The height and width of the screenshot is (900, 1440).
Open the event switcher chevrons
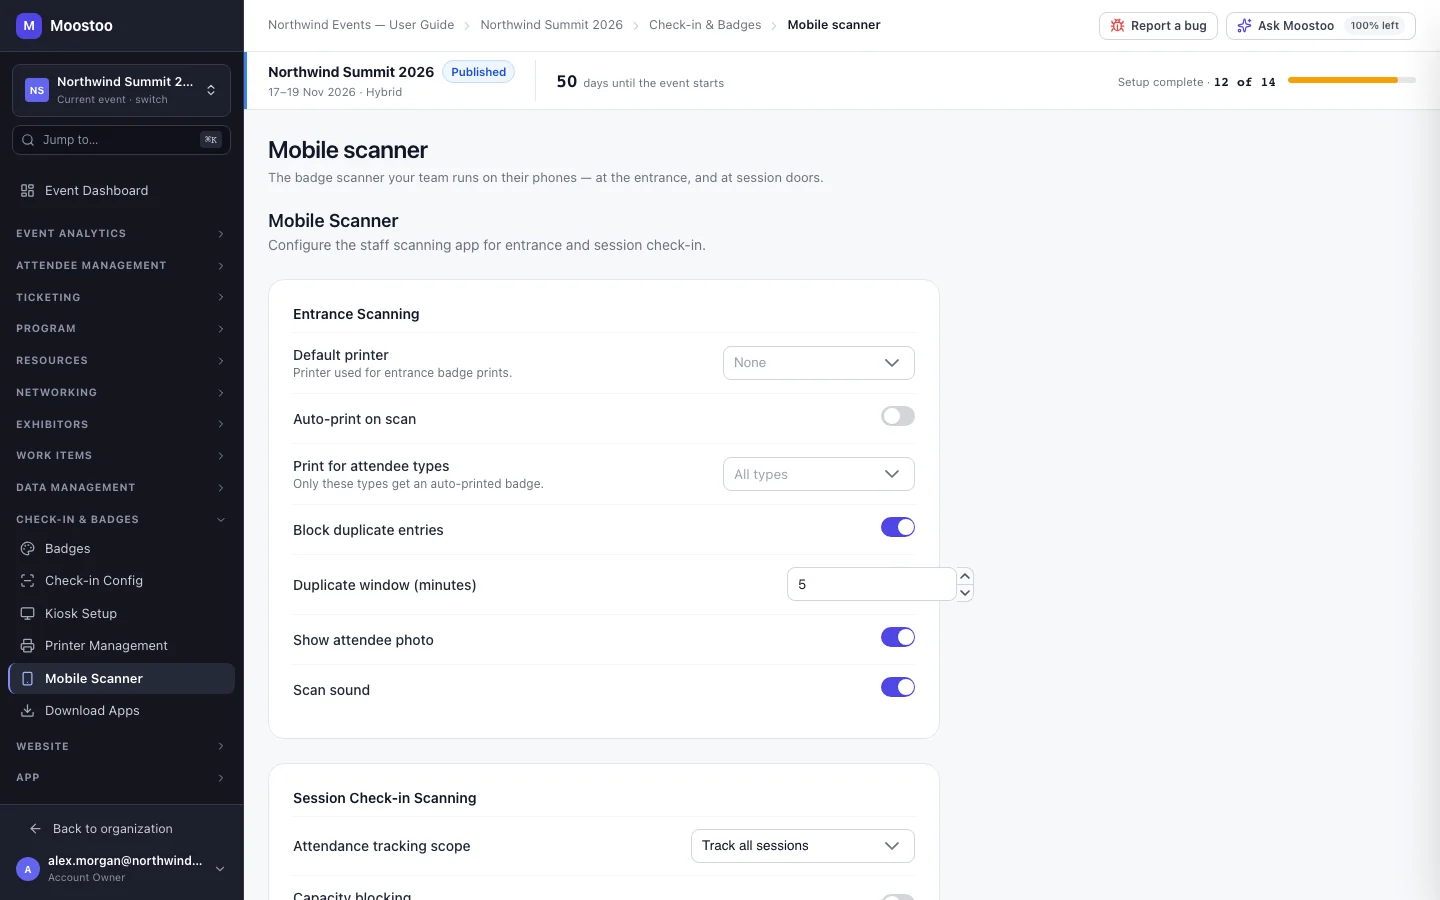(211, 90)
